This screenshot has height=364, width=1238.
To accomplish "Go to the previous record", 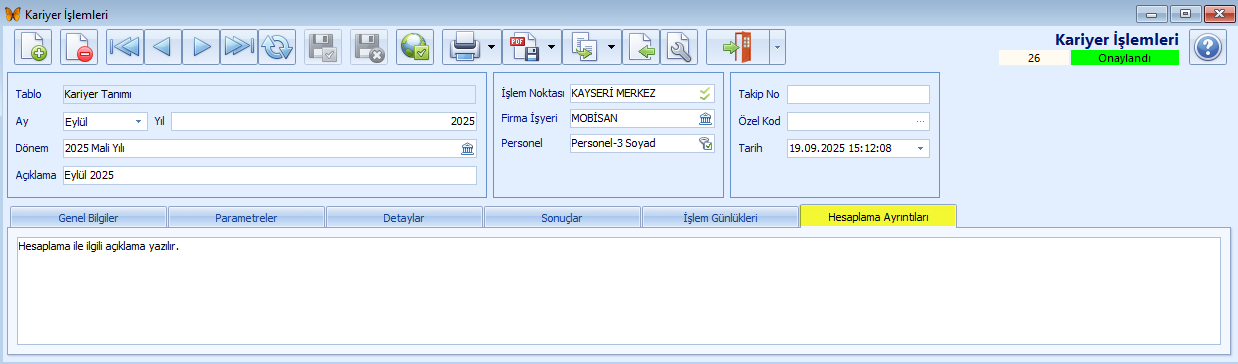I will pyautogui.click(x=163, y=47).
